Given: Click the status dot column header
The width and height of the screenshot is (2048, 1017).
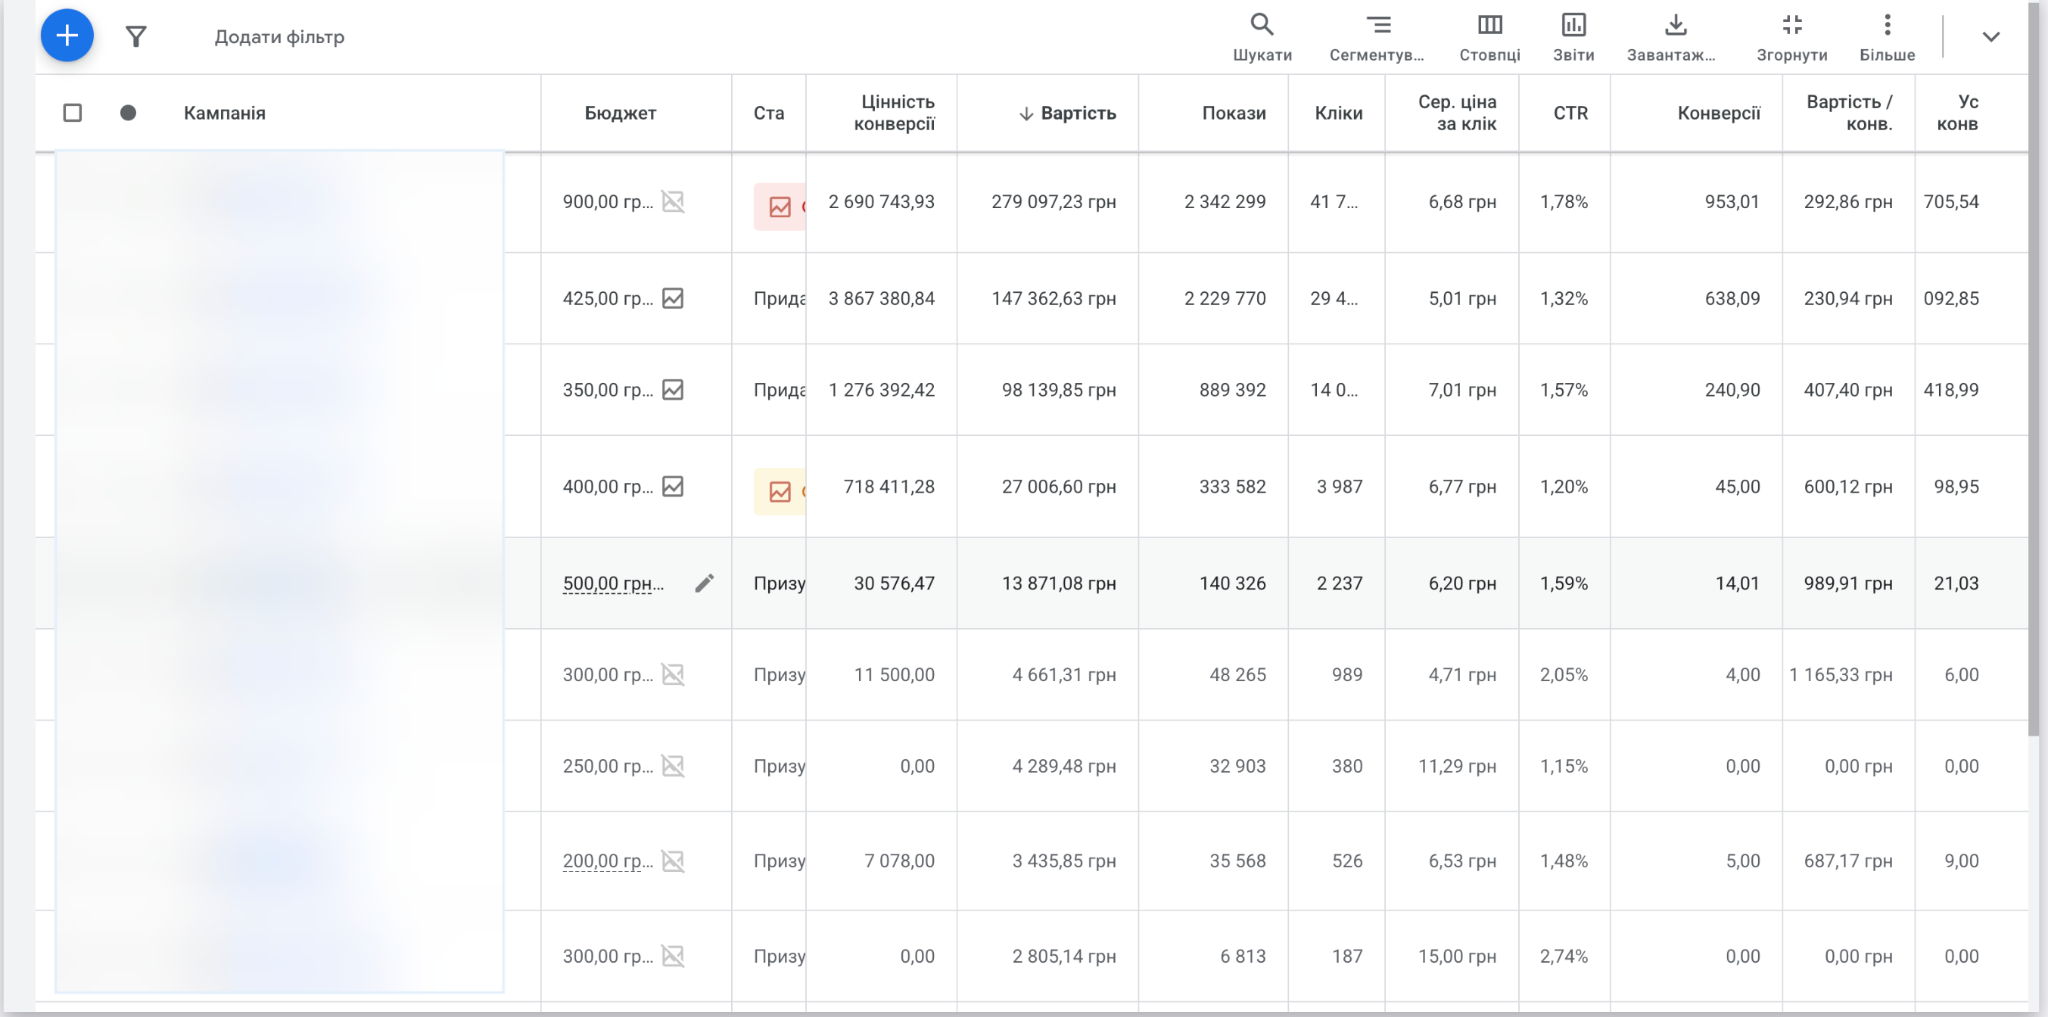Looking at the screenshot, I should 128,113.
